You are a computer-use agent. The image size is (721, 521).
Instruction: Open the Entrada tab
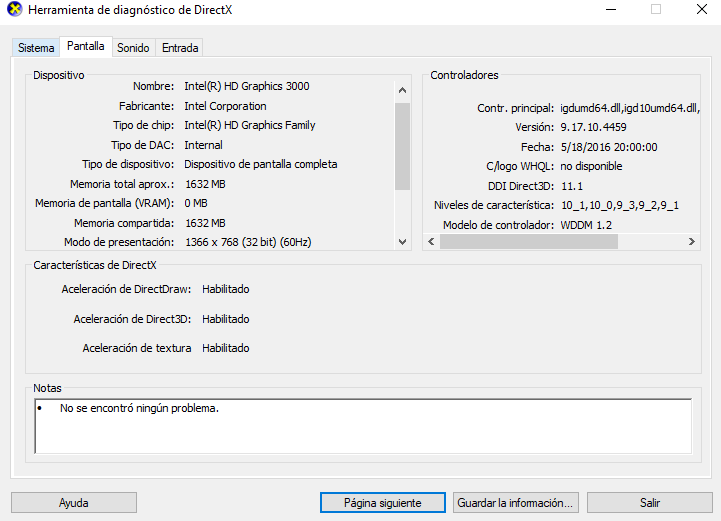pyautogui.click(x=180, y=48)
